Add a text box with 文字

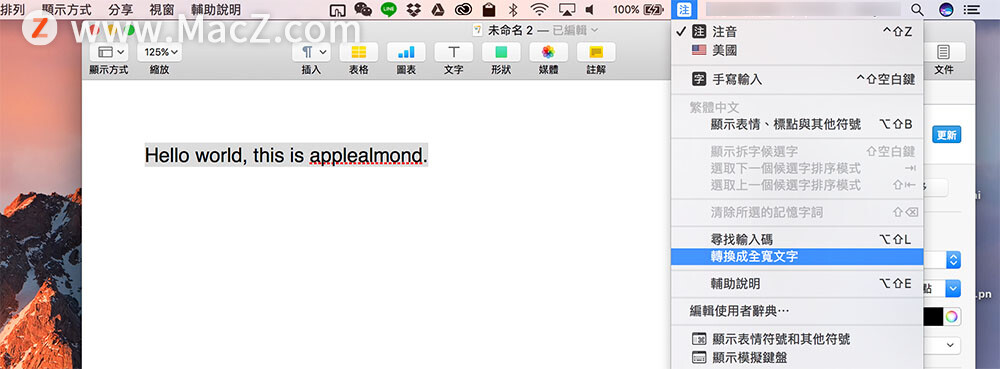453,52
